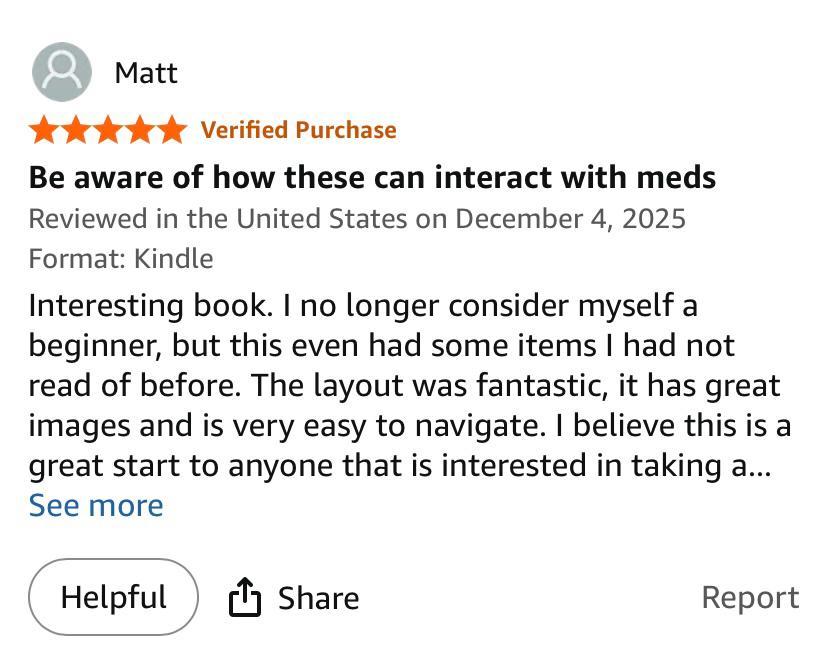The height and width of the screenshot is (669, 825).
Task: Click the trailing ellipsis in review text
Action: coord(760,466)
